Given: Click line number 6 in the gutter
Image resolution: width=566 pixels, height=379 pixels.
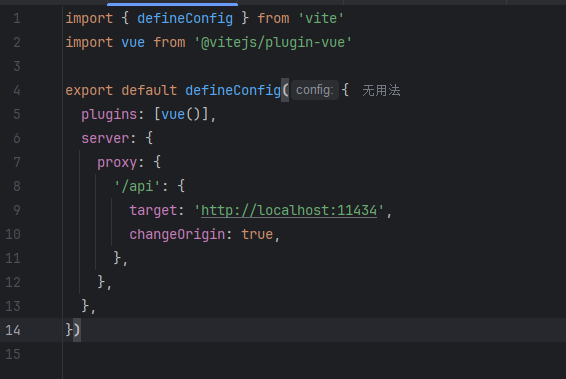Looking at the screenshot, I should pos(17,138).
